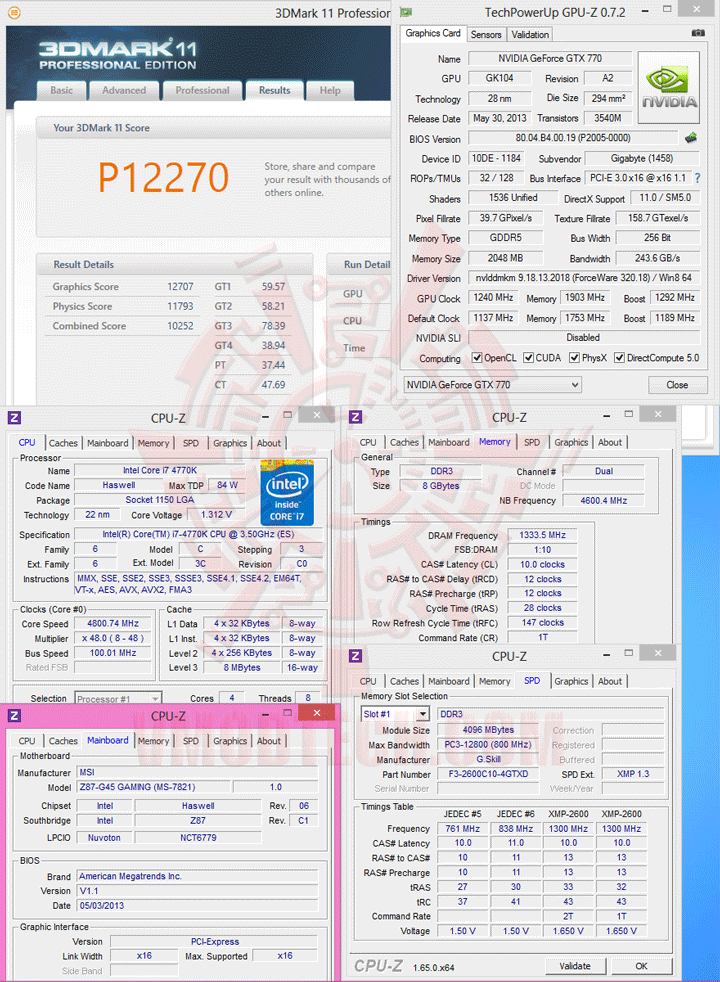The width and height of the screenshot is (720, 982).
Task: Click the motherboard model Z87-G45 GAMING field
Action: 153,787
